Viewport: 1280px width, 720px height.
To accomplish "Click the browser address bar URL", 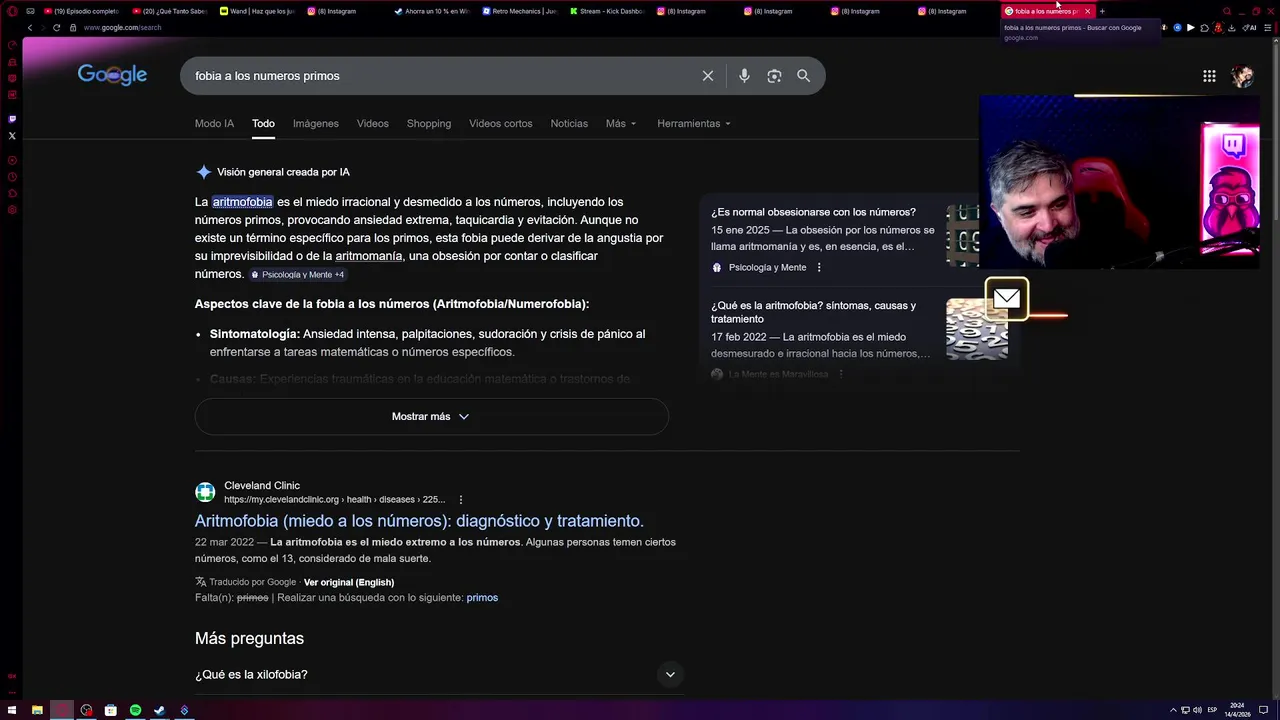I will pyautogui.click(x=123, y=27).
